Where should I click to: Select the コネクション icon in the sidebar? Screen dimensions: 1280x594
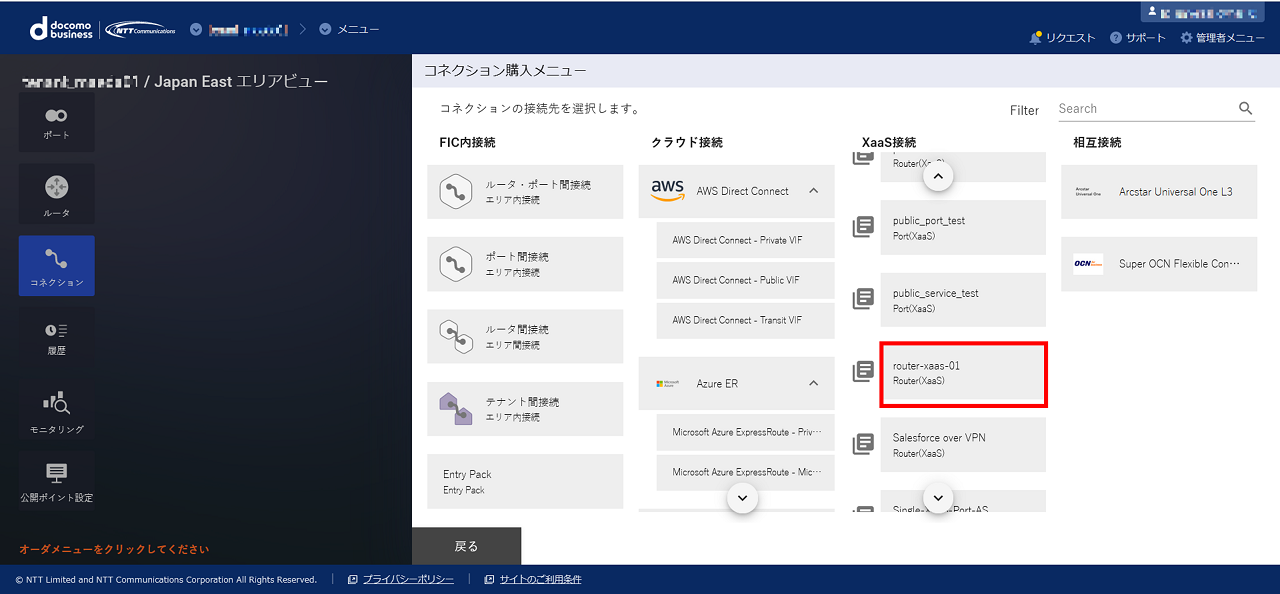56,266
